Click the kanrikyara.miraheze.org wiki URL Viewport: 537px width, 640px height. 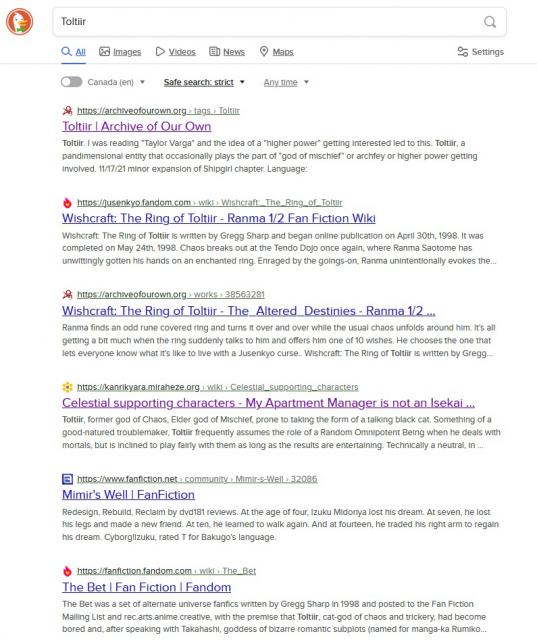pyautogui.click(x=218, y=387)
